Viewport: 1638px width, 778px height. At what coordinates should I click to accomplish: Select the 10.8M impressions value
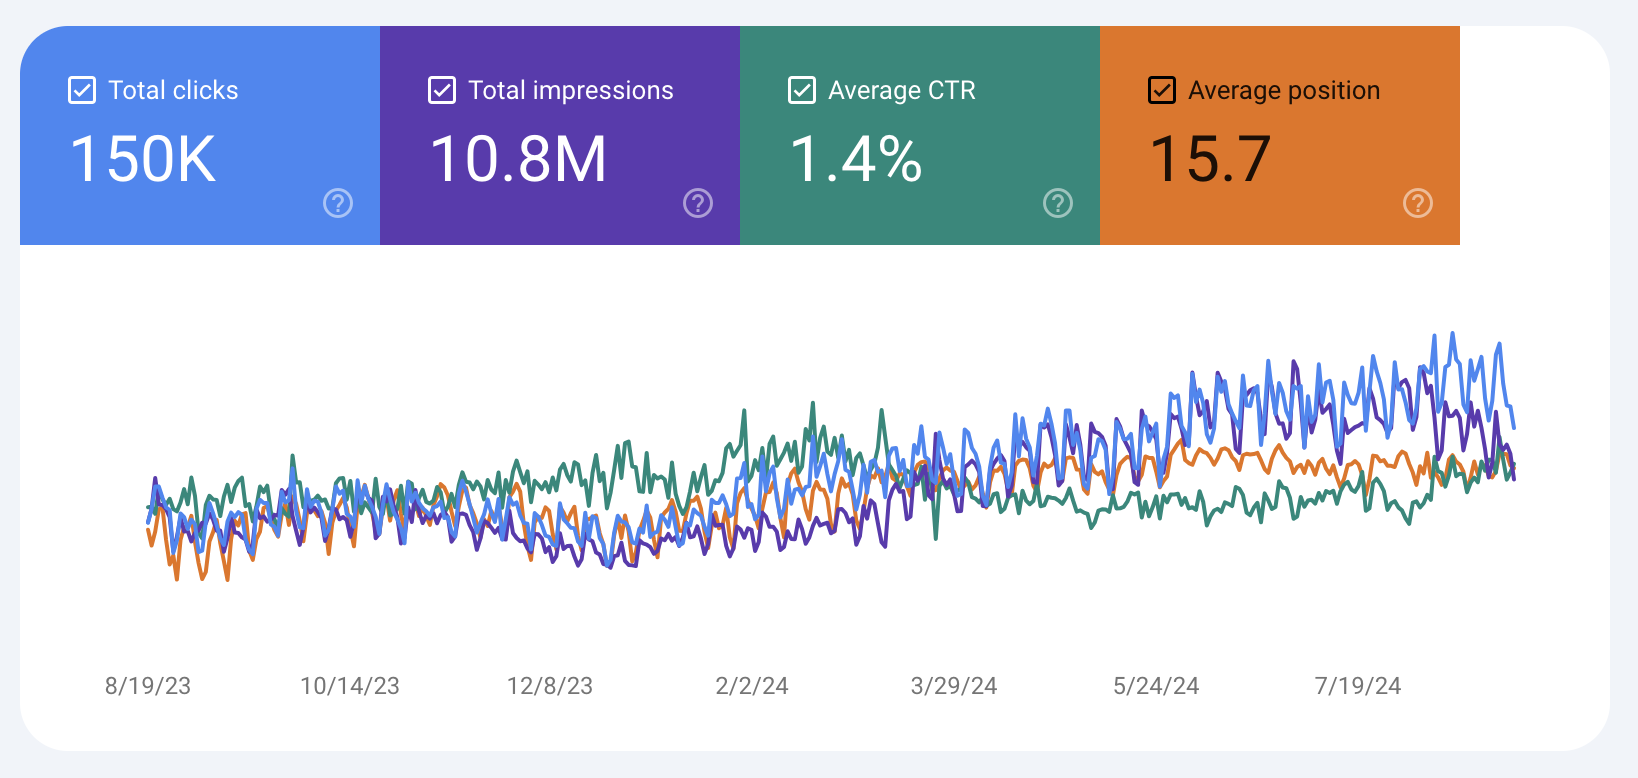point(518,159)
